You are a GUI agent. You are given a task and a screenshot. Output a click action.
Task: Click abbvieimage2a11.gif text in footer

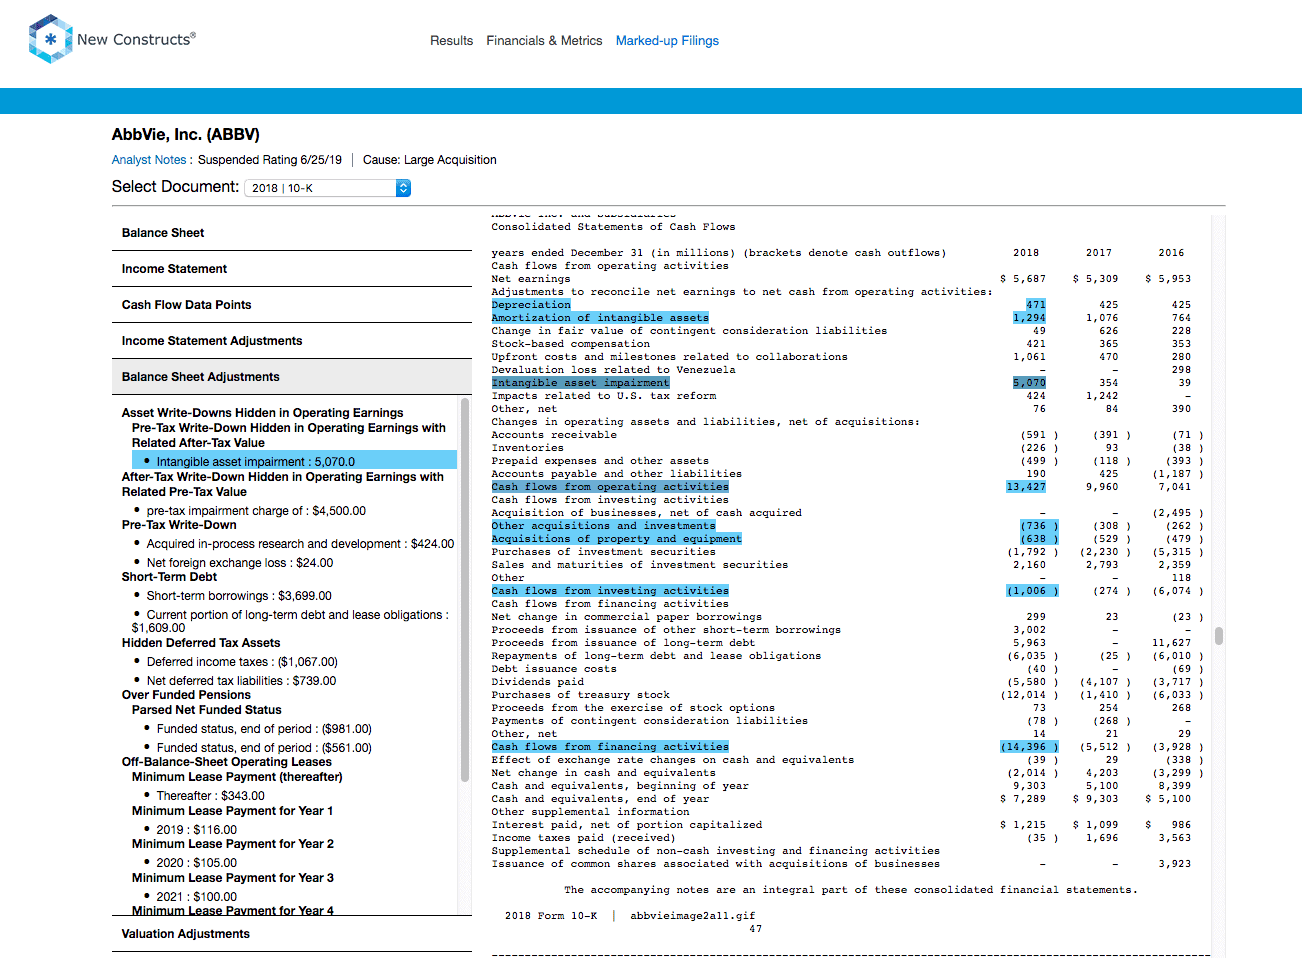click(x=693, y=916)
